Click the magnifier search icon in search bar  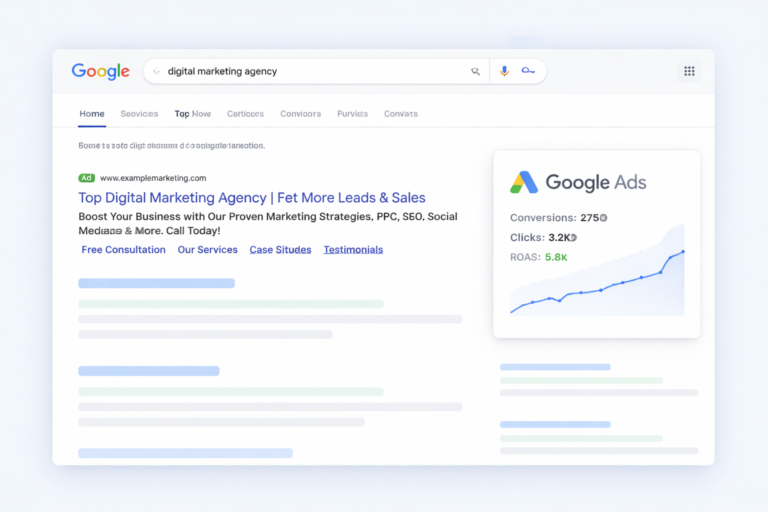[475, 71]
